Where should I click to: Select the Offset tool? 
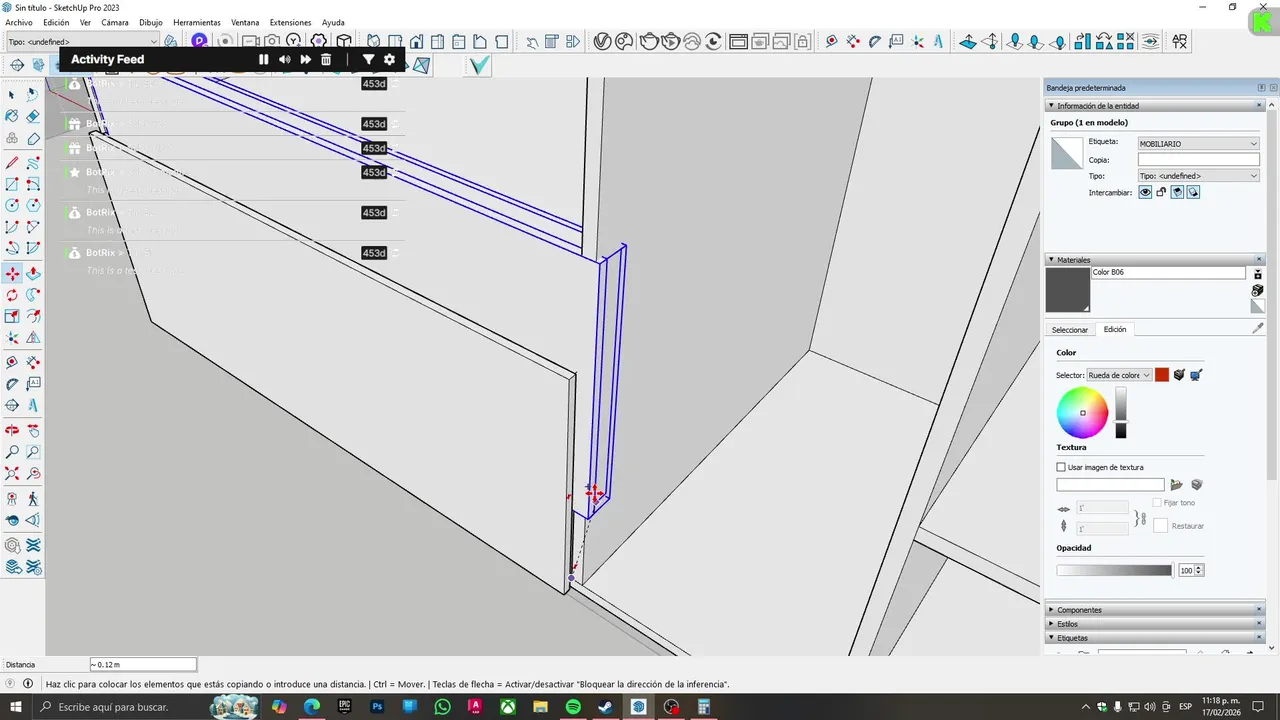33,316
